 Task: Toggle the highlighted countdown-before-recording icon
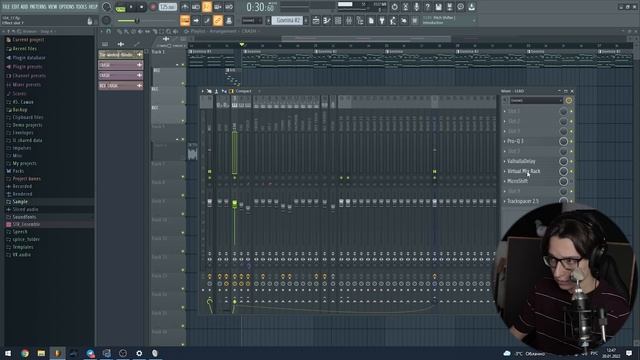[x=207, y=7]
